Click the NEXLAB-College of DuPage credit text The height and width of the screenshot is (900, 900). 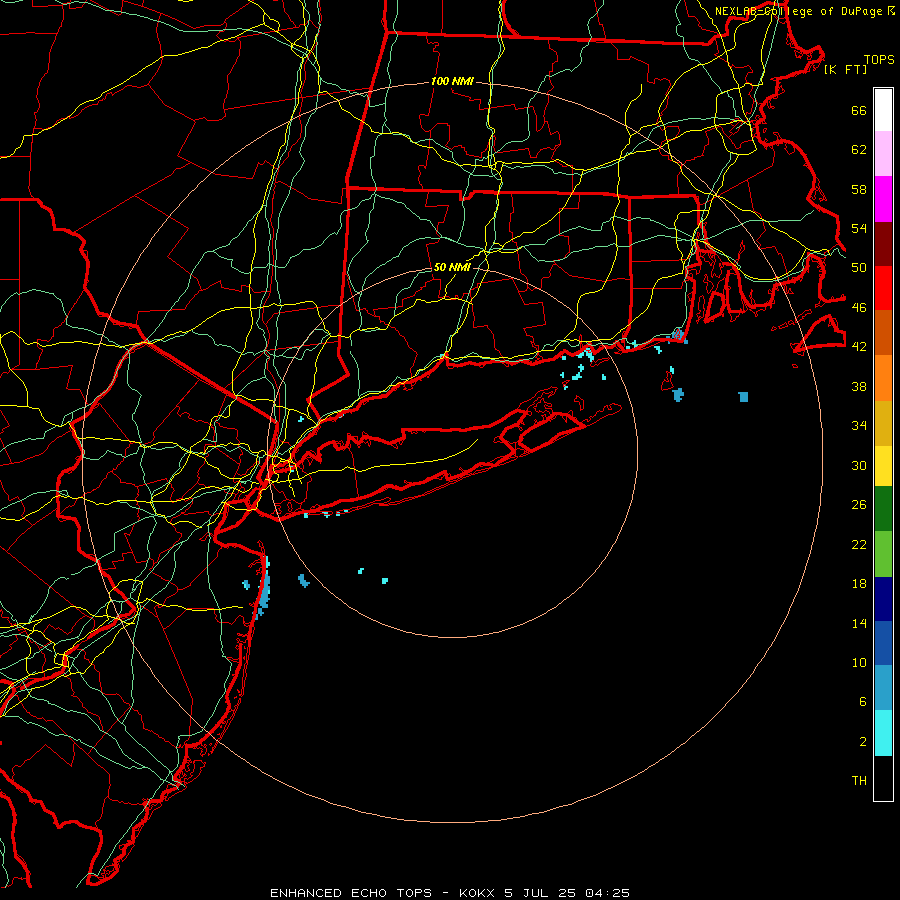coord(798,11)
